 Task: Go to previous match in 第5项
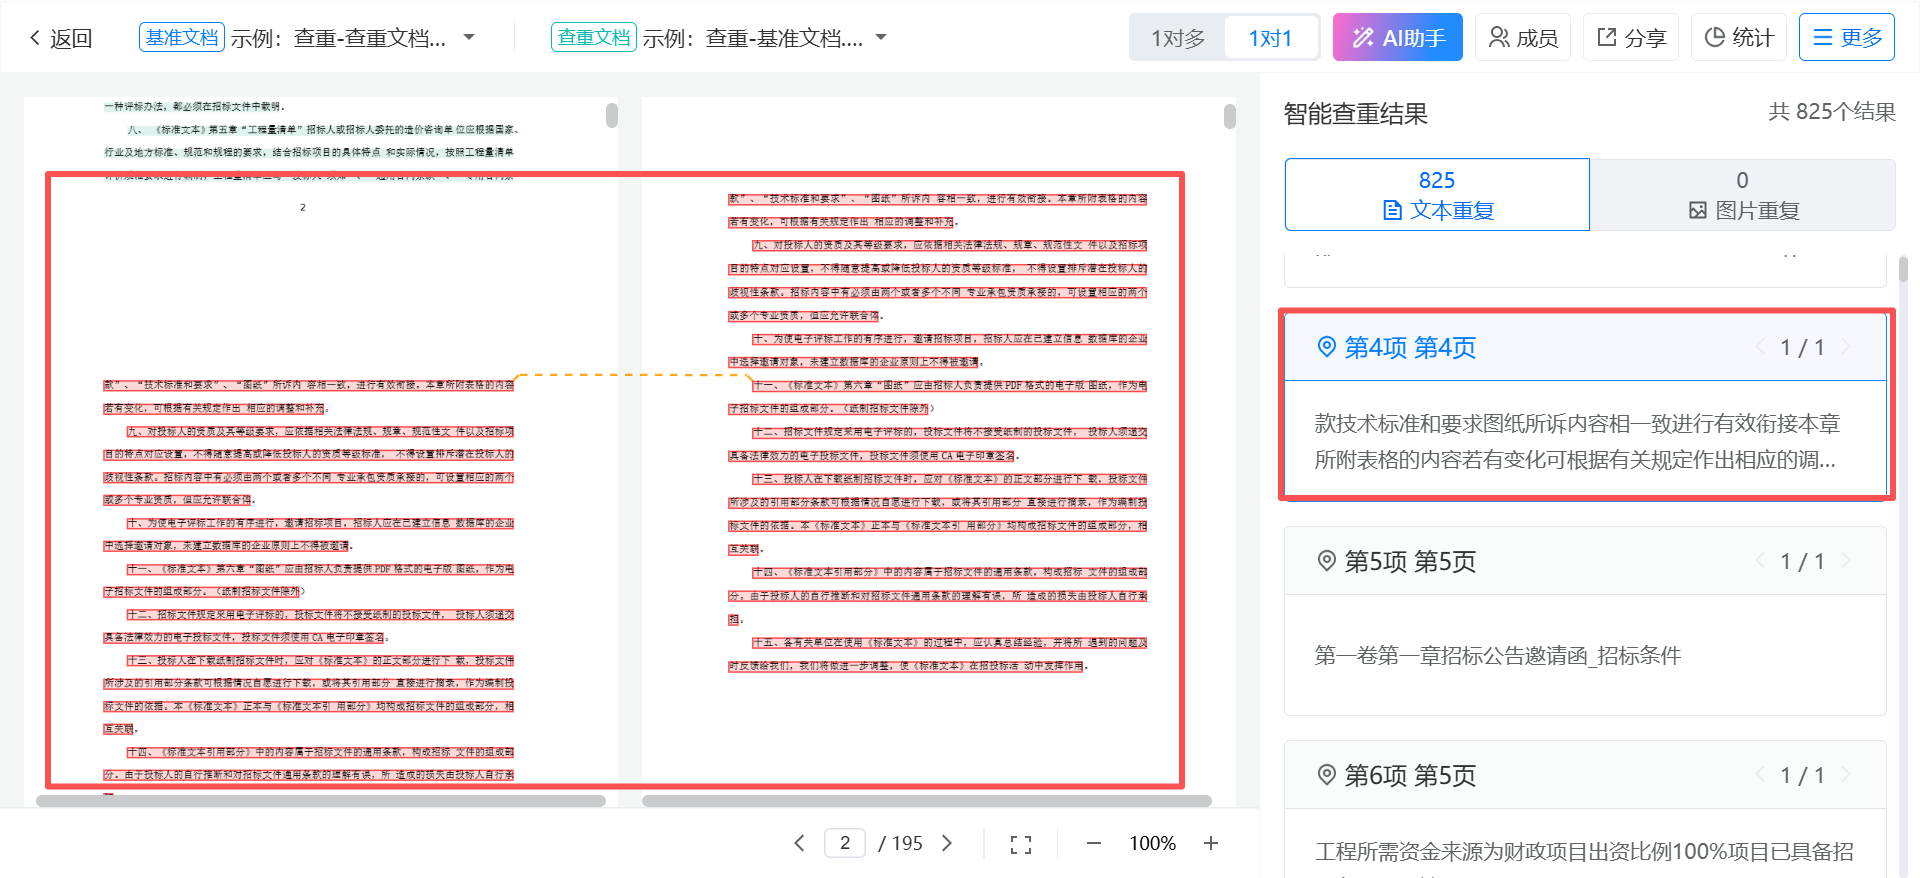click(x=1760, y=561)
